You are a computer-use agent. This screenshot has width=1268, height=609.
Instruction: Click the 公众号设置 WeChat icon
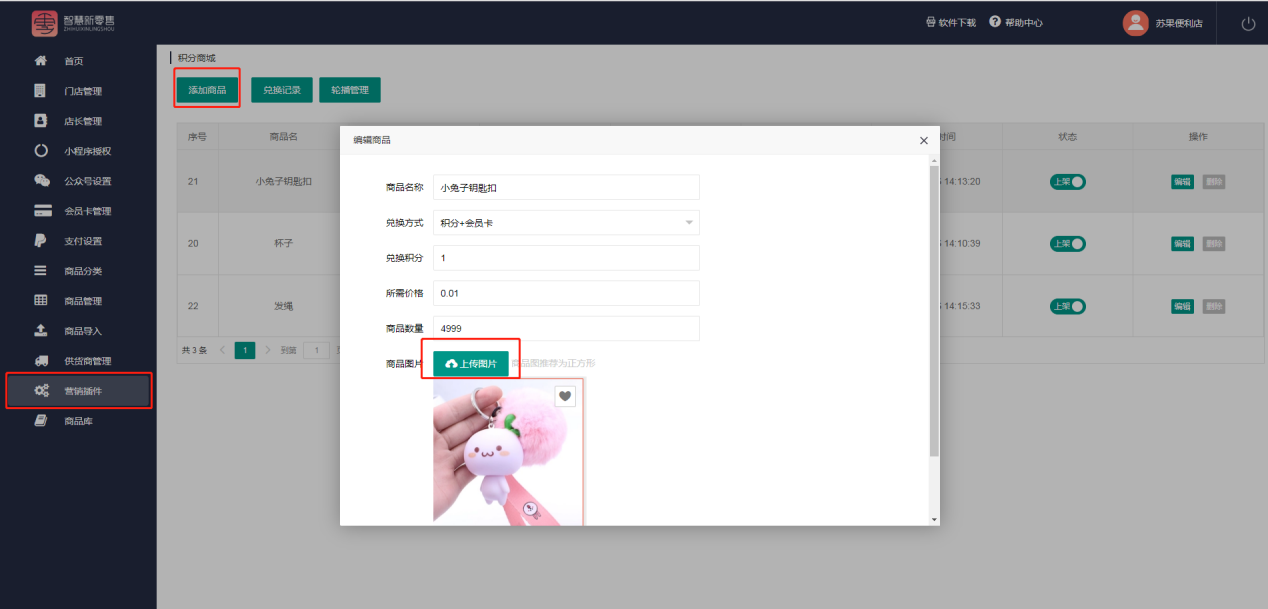[41, 181]
